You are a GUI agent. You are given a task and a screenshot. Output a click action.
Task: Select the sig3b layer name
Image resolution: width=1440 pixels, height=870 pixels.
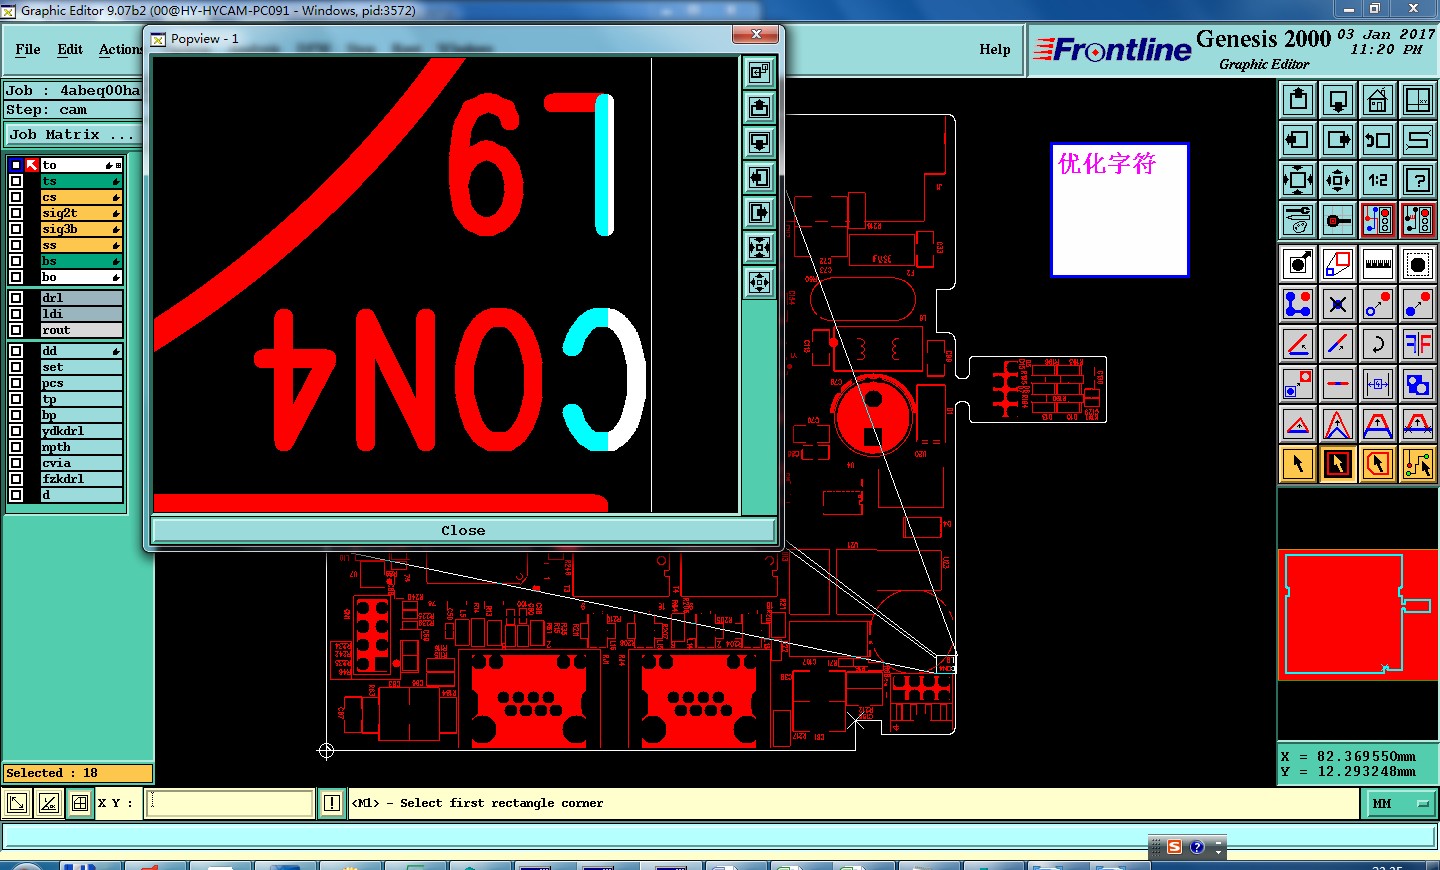click(81, 229)
